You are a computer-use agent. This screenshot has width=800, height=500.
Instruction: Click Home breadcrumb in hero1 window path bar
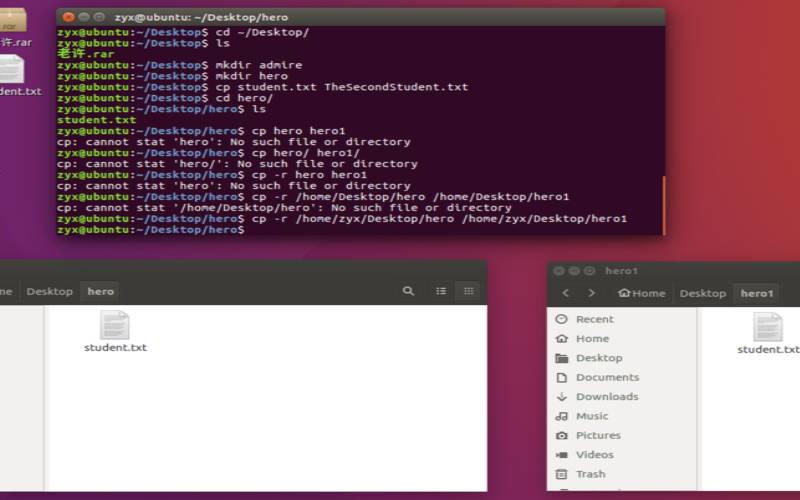[642, 293]
